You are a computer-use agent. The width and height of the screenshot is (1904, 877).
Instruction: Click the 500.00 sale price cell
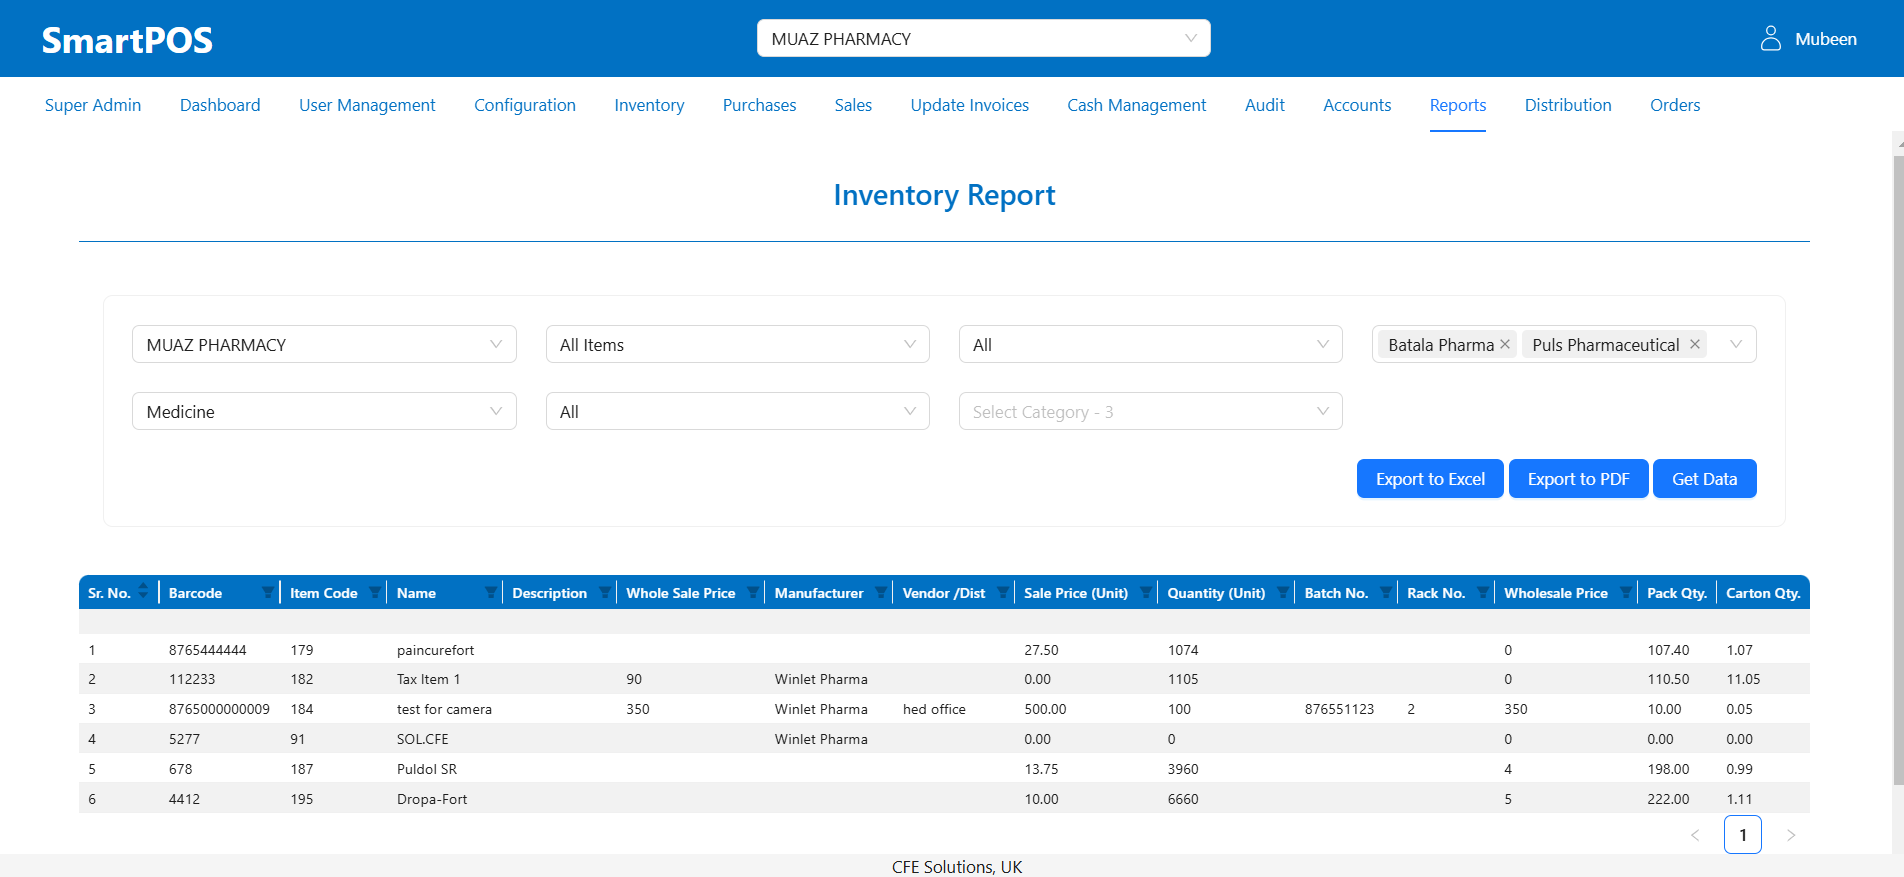pyautogui.click(x=1045, y=709)
